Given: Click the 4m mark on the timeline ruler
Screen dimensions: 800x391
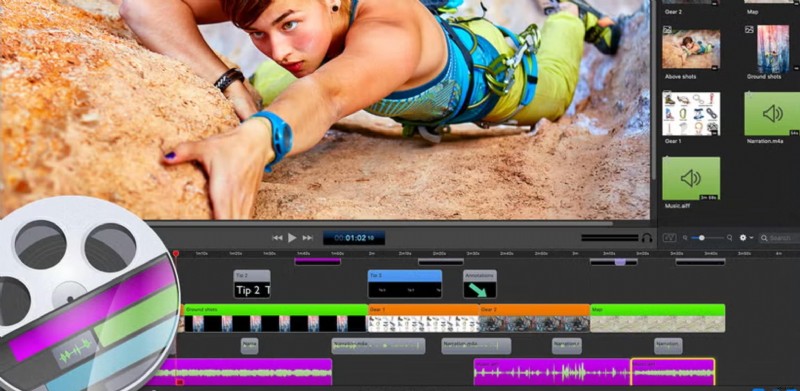Looking at the screenshot, I should 779,253.
